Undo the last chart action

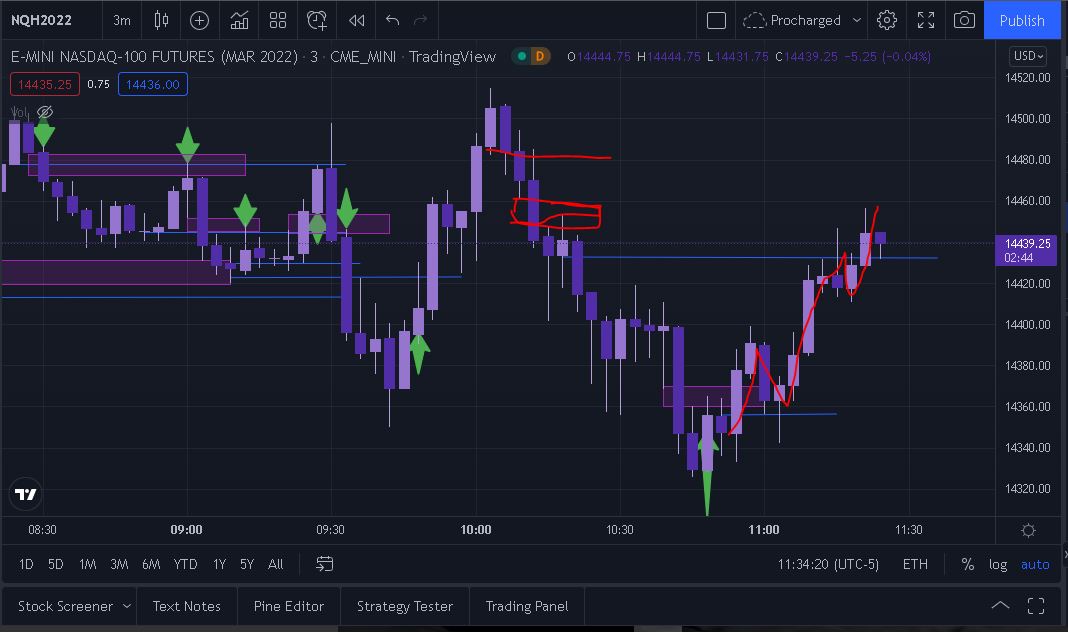click(x=392, y=20)
